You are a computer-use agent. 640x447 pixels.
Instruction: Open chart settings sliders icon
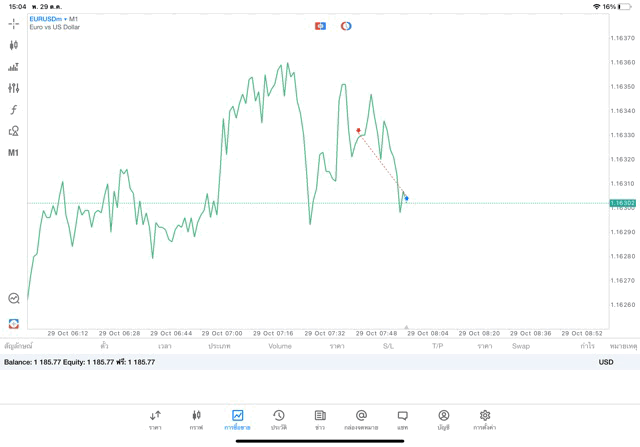[x=13, y=88]
